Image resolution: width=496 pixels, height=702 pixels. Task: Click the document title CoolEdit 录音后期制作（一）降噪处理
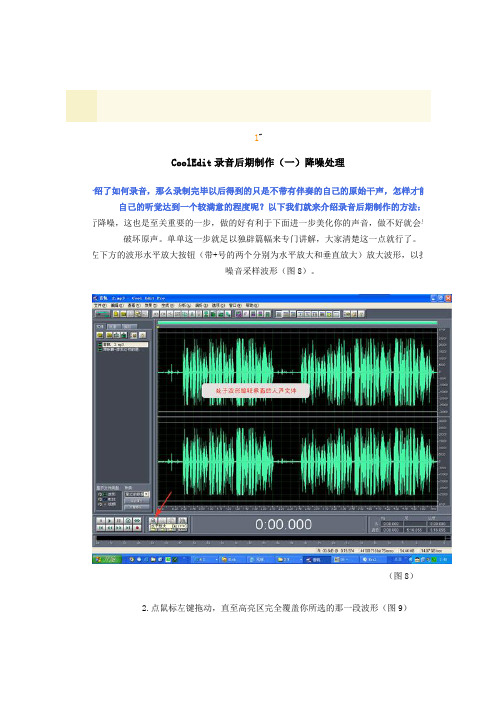258,163
